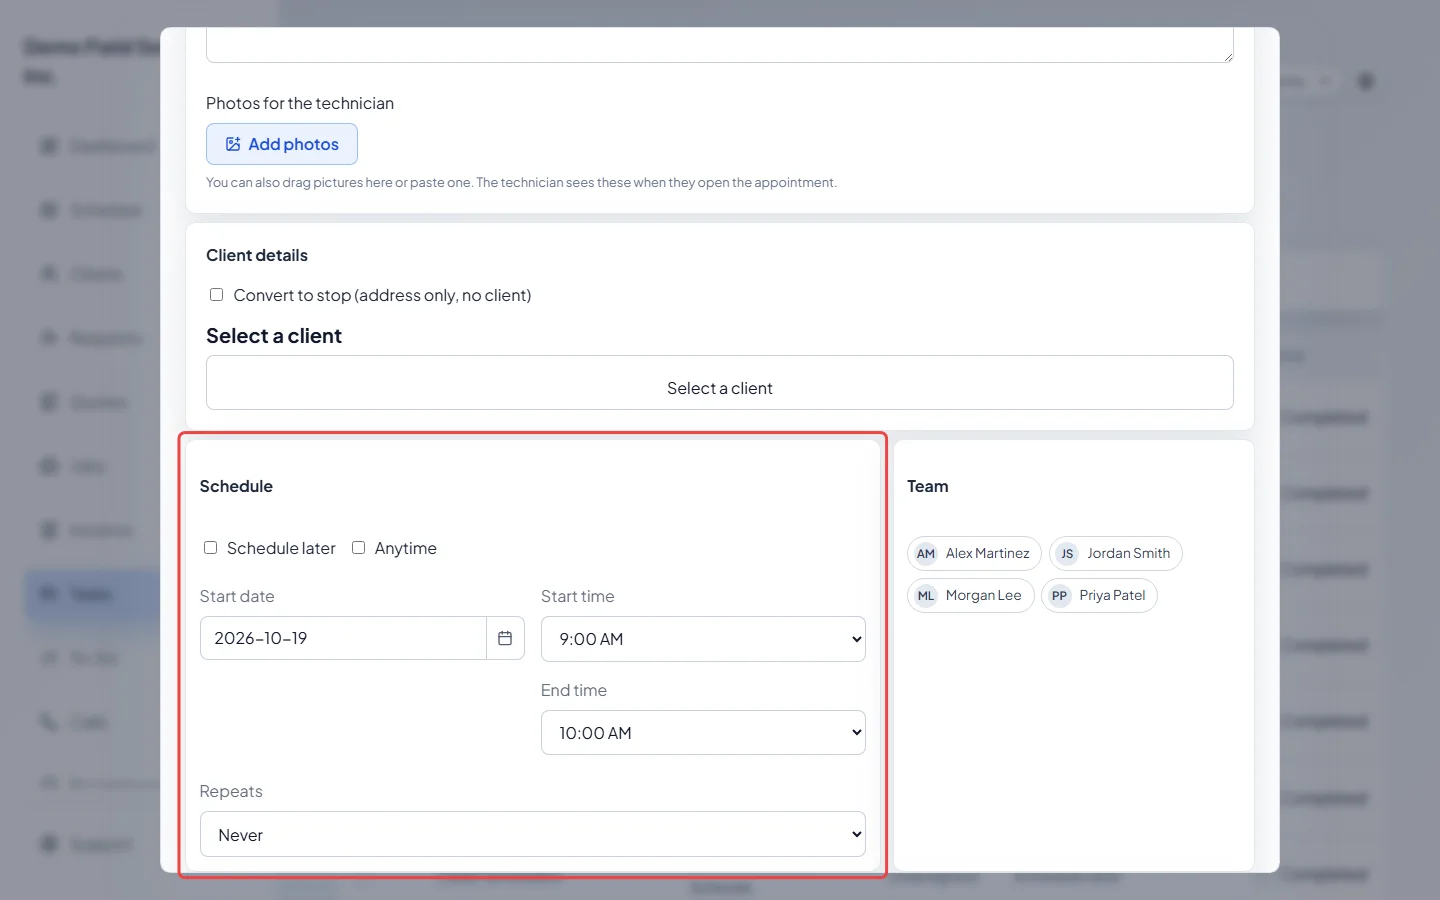
Task: Select Jordan Smith team chip
Action: 1116,553
